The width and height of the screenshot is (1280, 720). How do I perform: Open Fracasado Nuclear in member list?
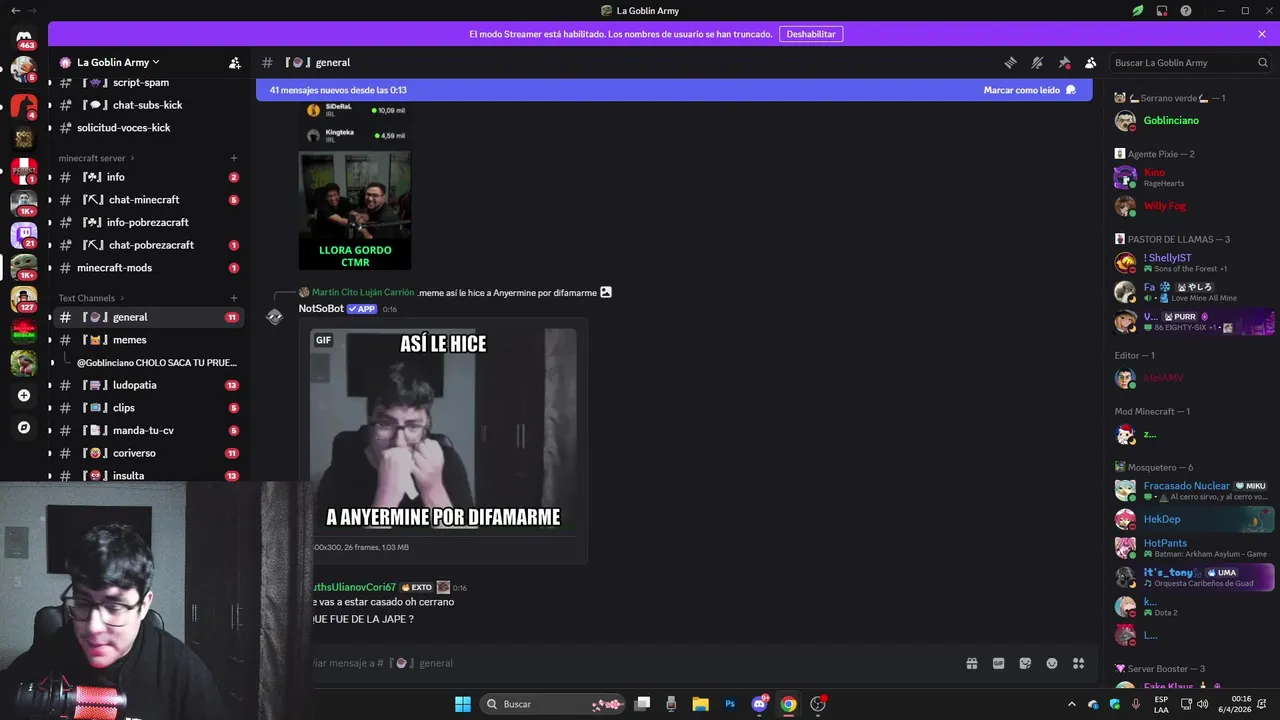1194,490
